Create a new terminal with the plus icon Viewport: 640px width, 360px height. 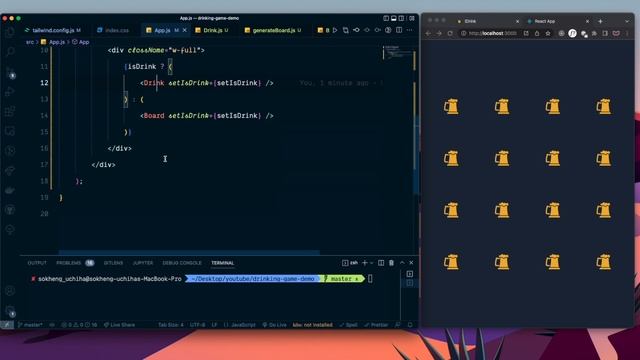coord(364,263)
